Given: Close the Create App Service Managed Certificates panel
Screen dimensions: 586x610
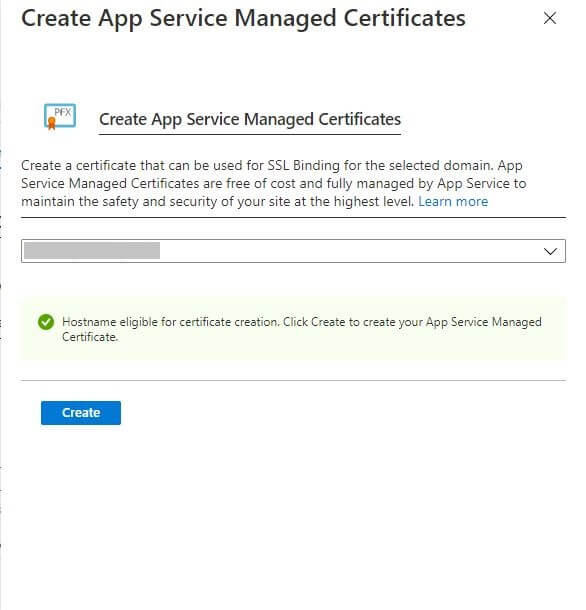Looking at the screenshot, I should point(550,18).
